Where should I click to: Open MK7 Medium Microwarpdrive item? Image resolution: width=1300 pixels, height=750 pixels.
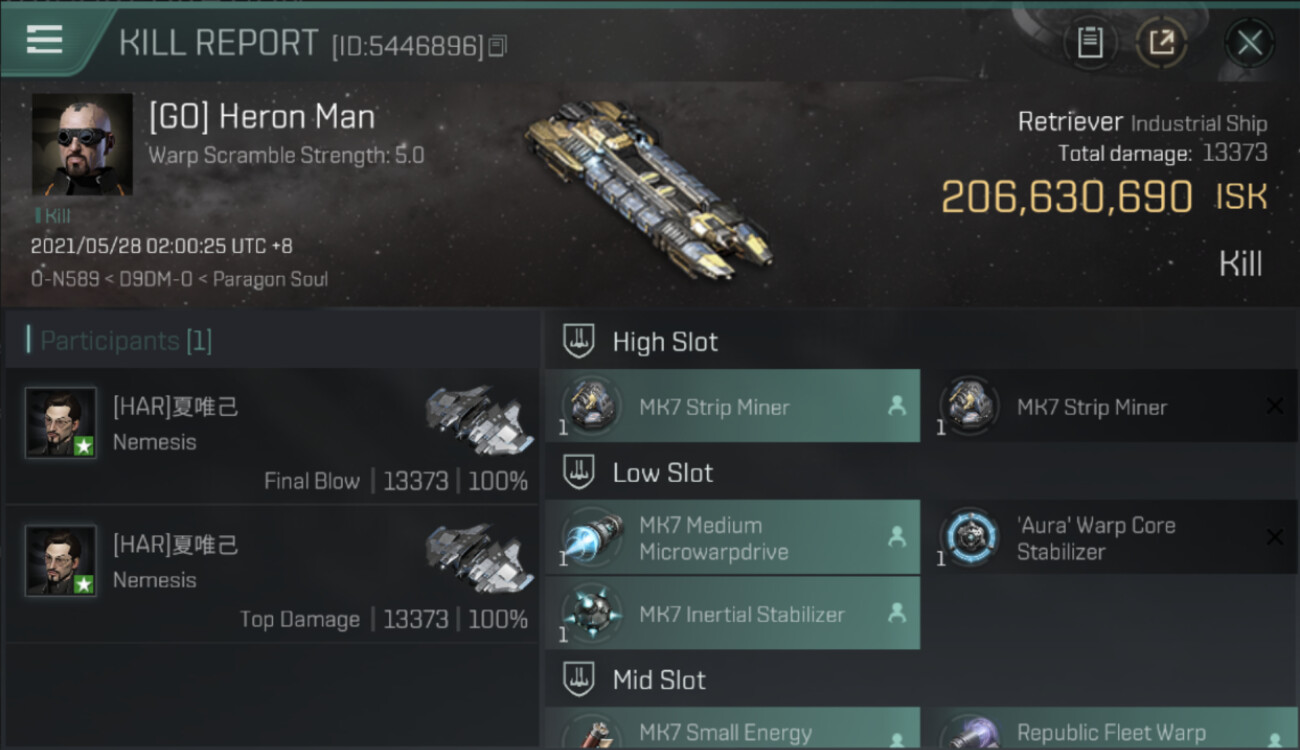pos(733,538)
